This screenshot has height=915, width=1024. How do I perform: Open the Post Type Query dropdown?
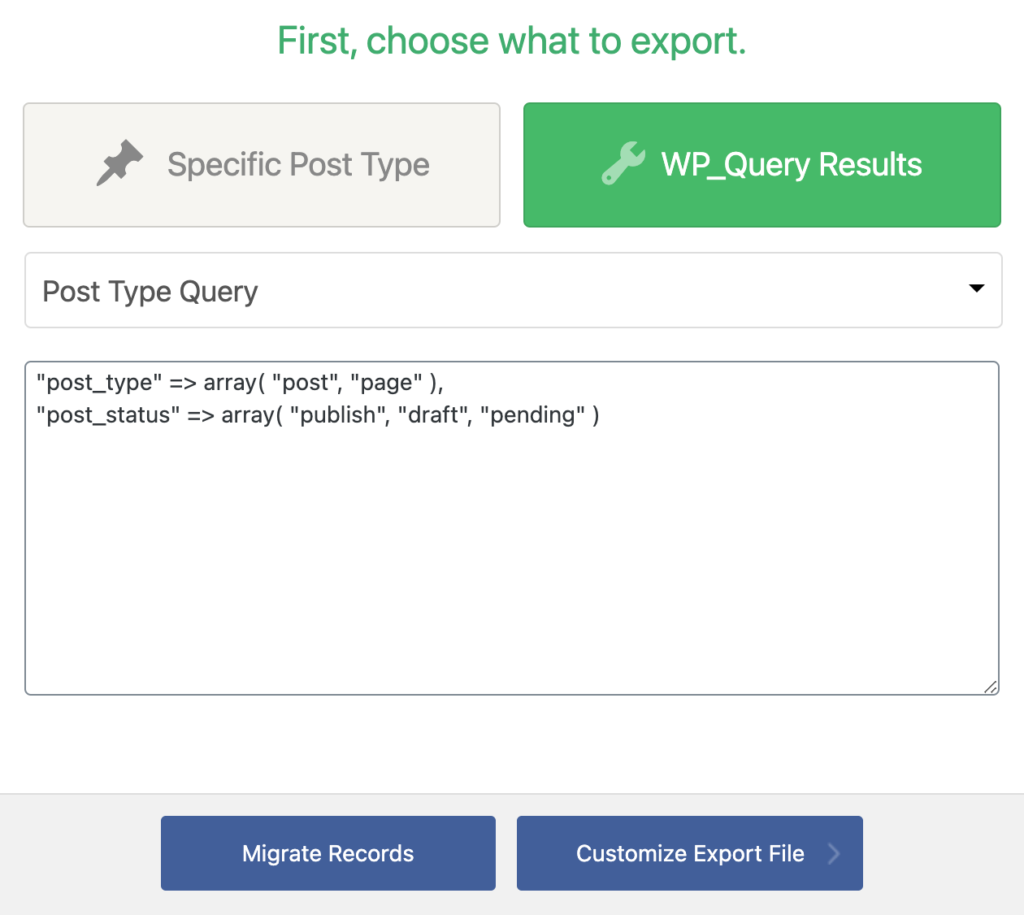(x=512, y=290)
